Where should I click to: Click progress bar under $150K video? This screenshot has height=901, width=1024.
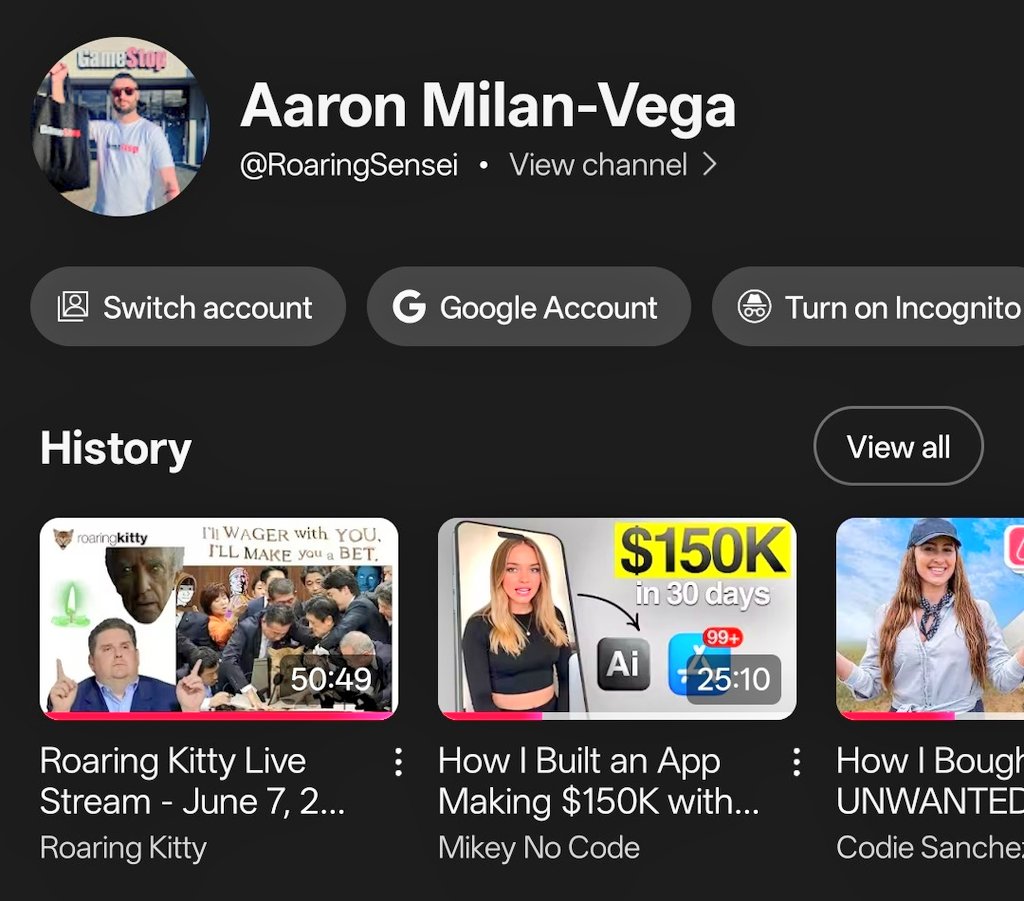pyautogui.click(x=617, y=716)
